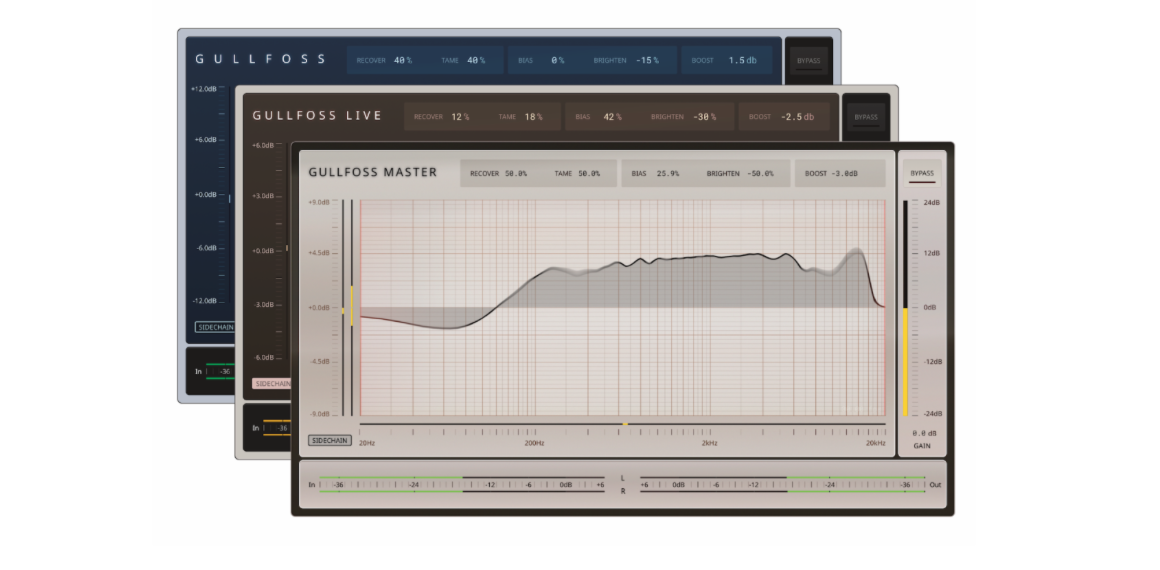
Task: Click the Boost 1.5 db parameter in blue Gullfoss
Action: click(x=742, y=61)
